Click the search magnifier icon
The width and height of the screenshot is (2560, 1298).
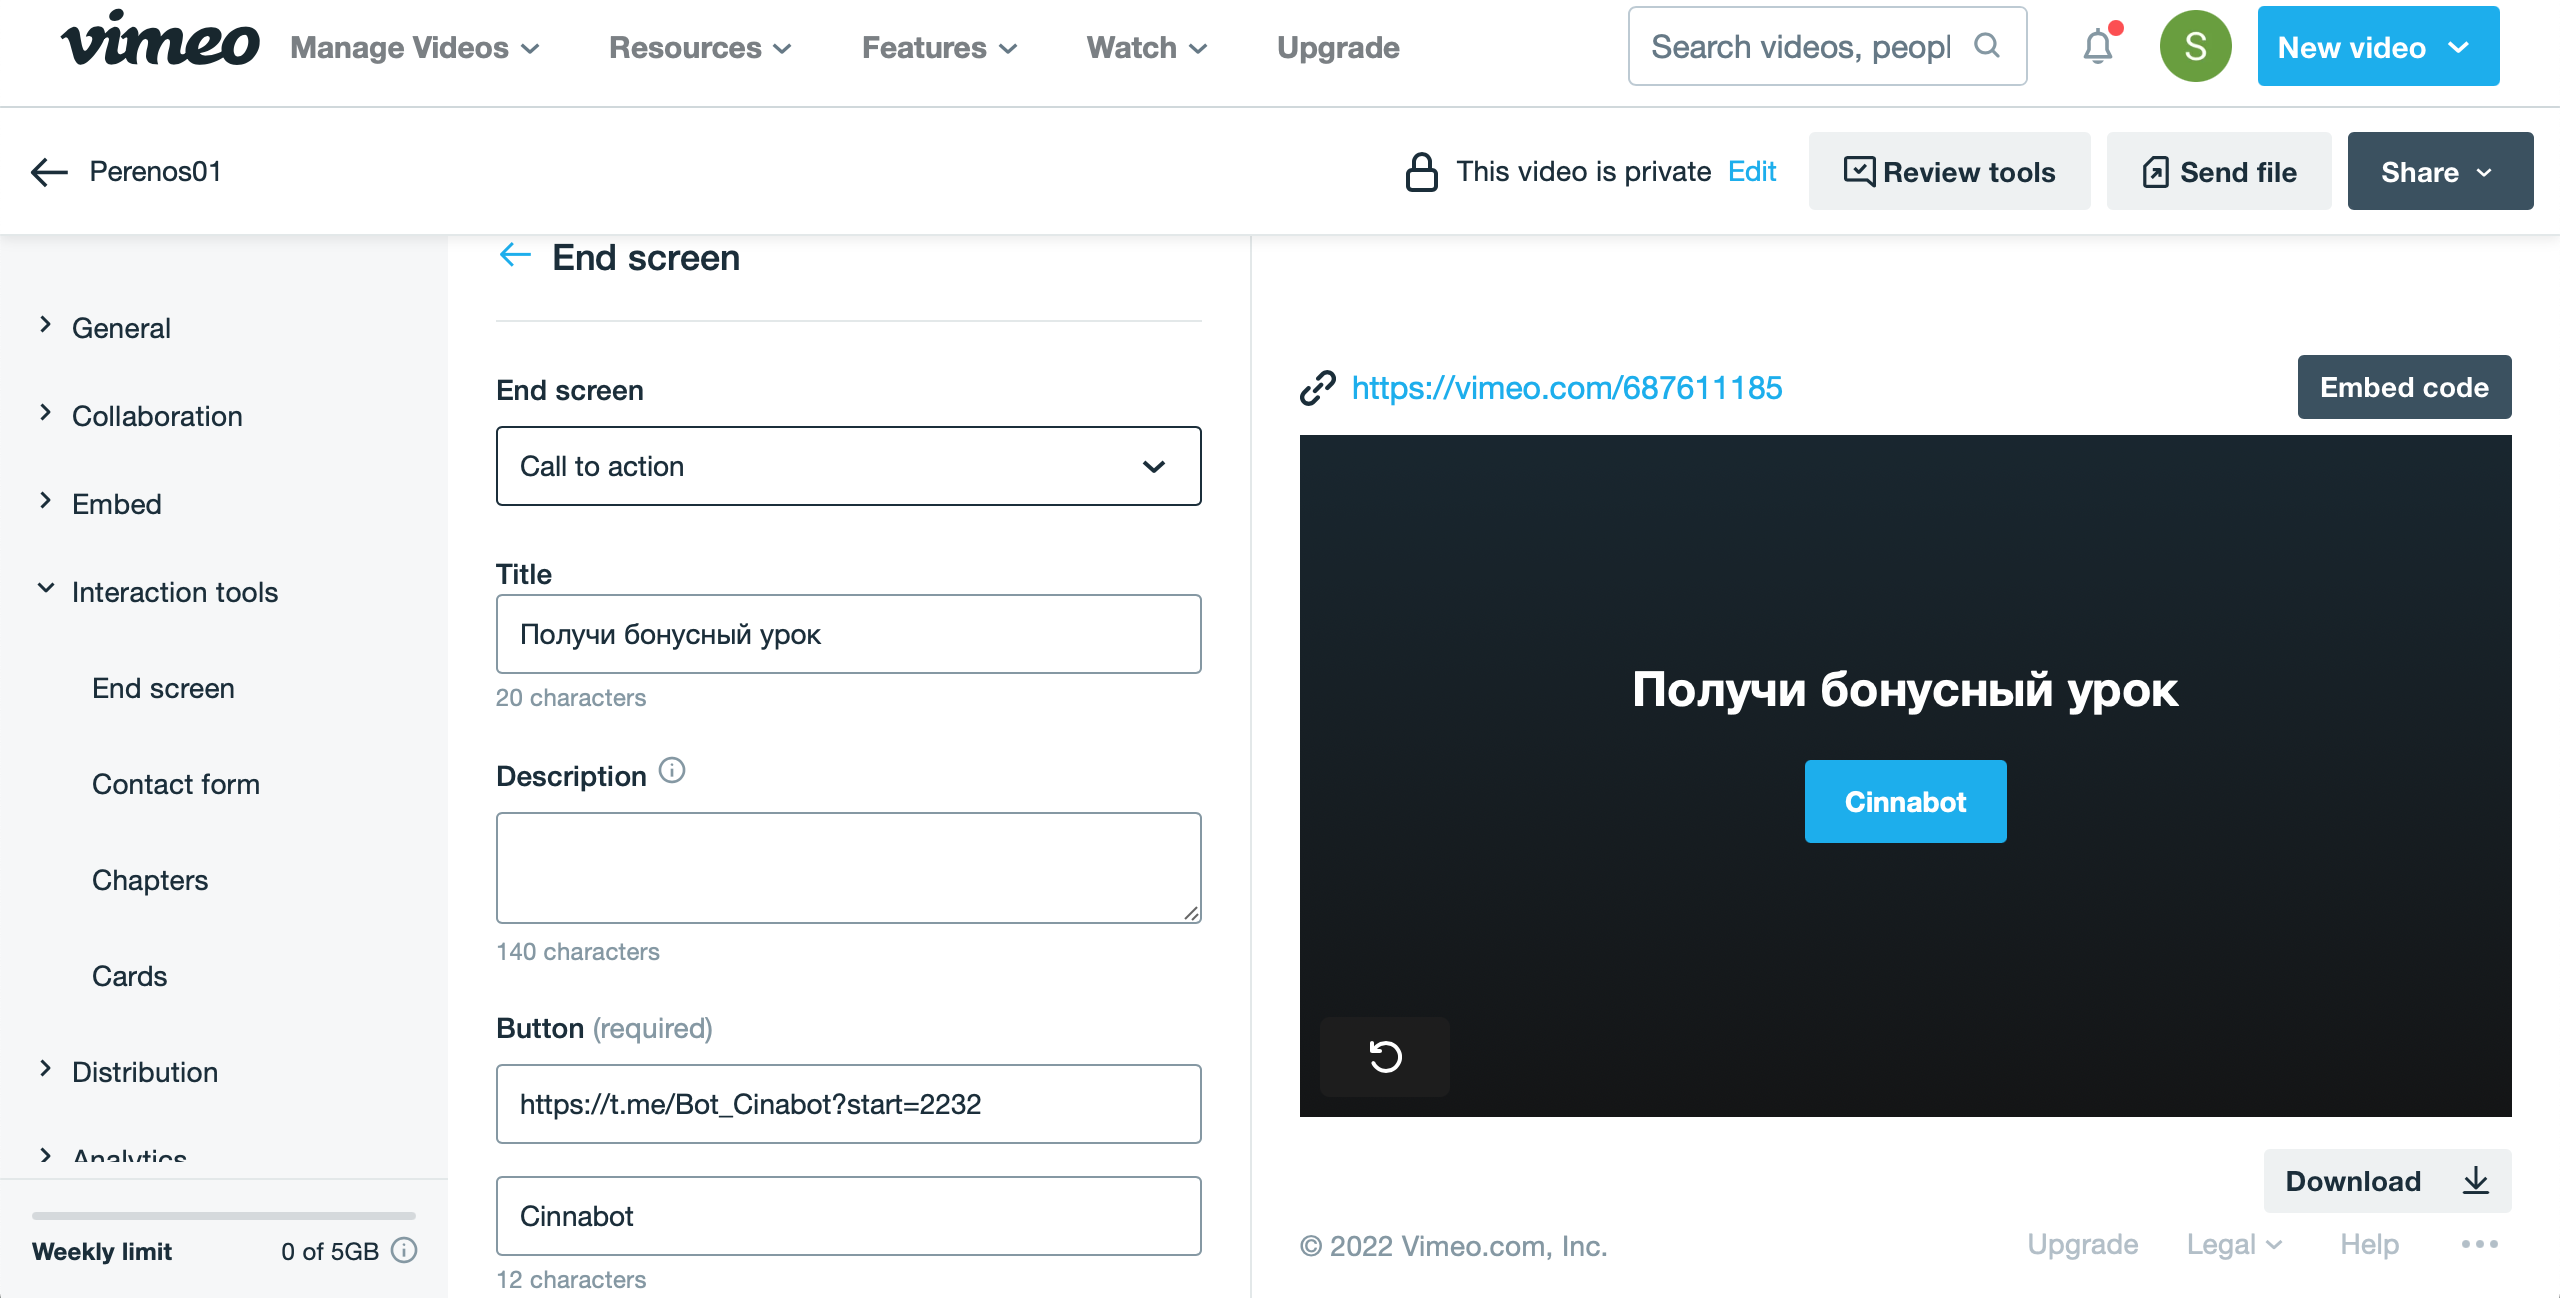[1987, 46]
